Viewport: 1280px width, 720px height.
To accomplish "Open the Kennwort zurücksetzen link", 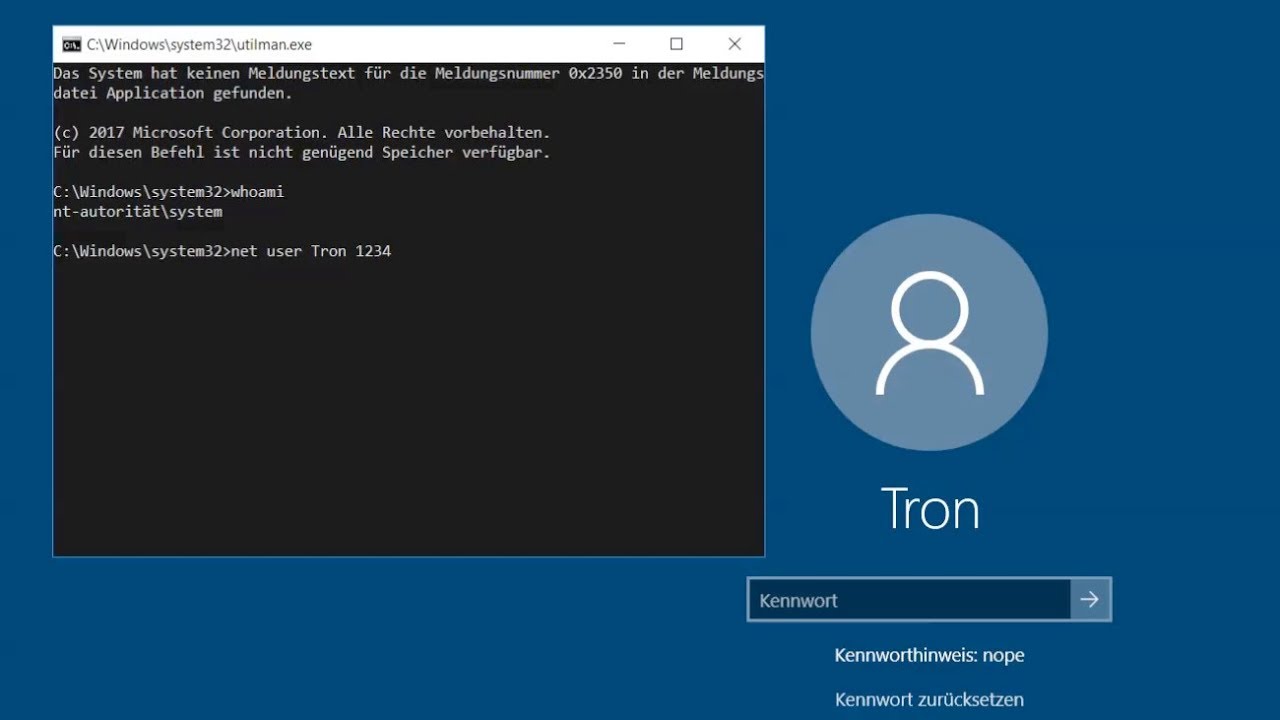I will [x=929, y=700].
